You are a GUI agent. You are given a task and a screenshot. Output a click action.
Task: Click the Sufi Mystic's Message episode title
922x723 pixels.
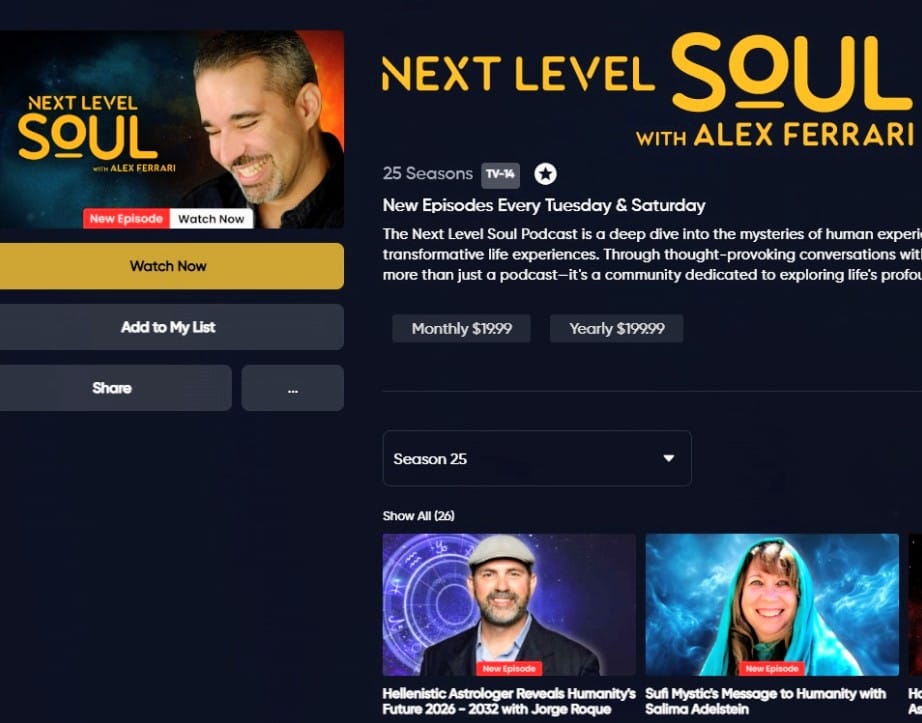click(766, 701)
